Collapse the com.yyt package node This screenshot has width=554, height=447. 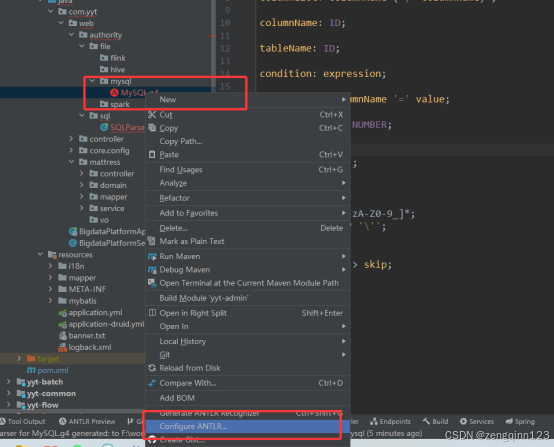coord(51,12)
